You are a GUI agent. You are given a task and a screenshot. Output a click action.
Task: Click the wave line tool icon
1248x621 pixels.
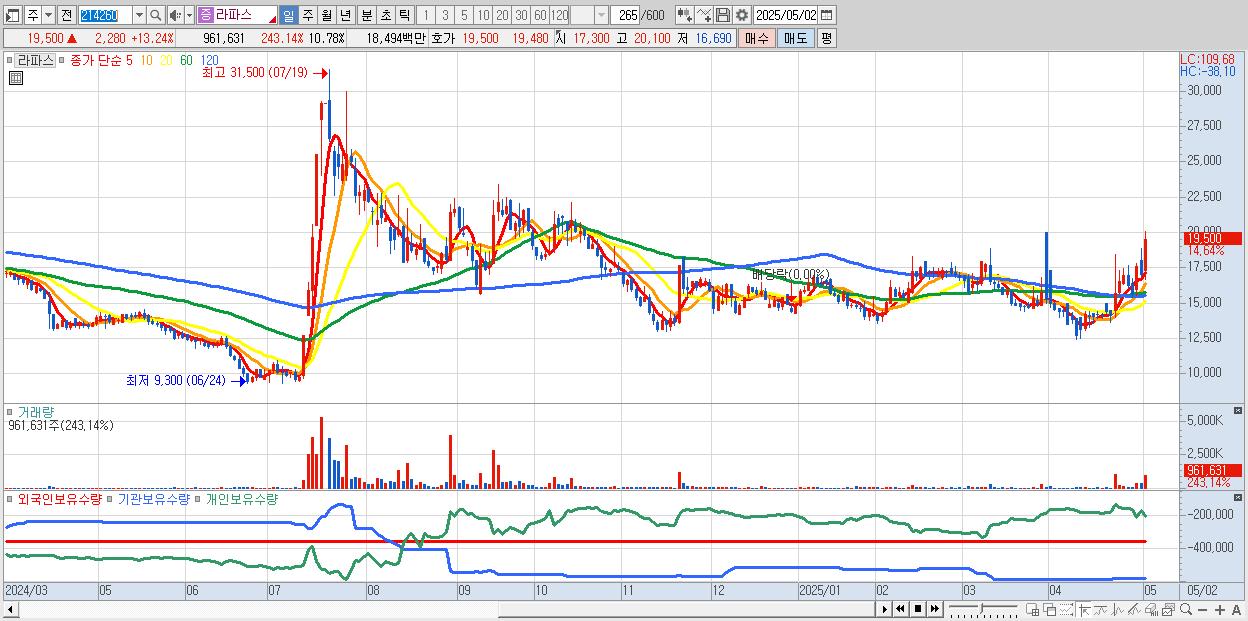pyautogui.click(x=1118, y=609)
